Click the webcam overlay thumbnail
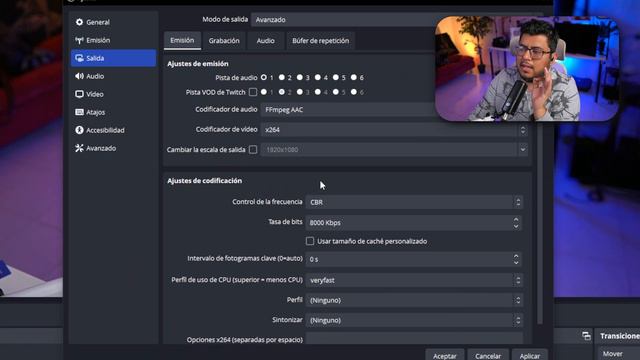 pyautogui.click(x=527, y=69)
